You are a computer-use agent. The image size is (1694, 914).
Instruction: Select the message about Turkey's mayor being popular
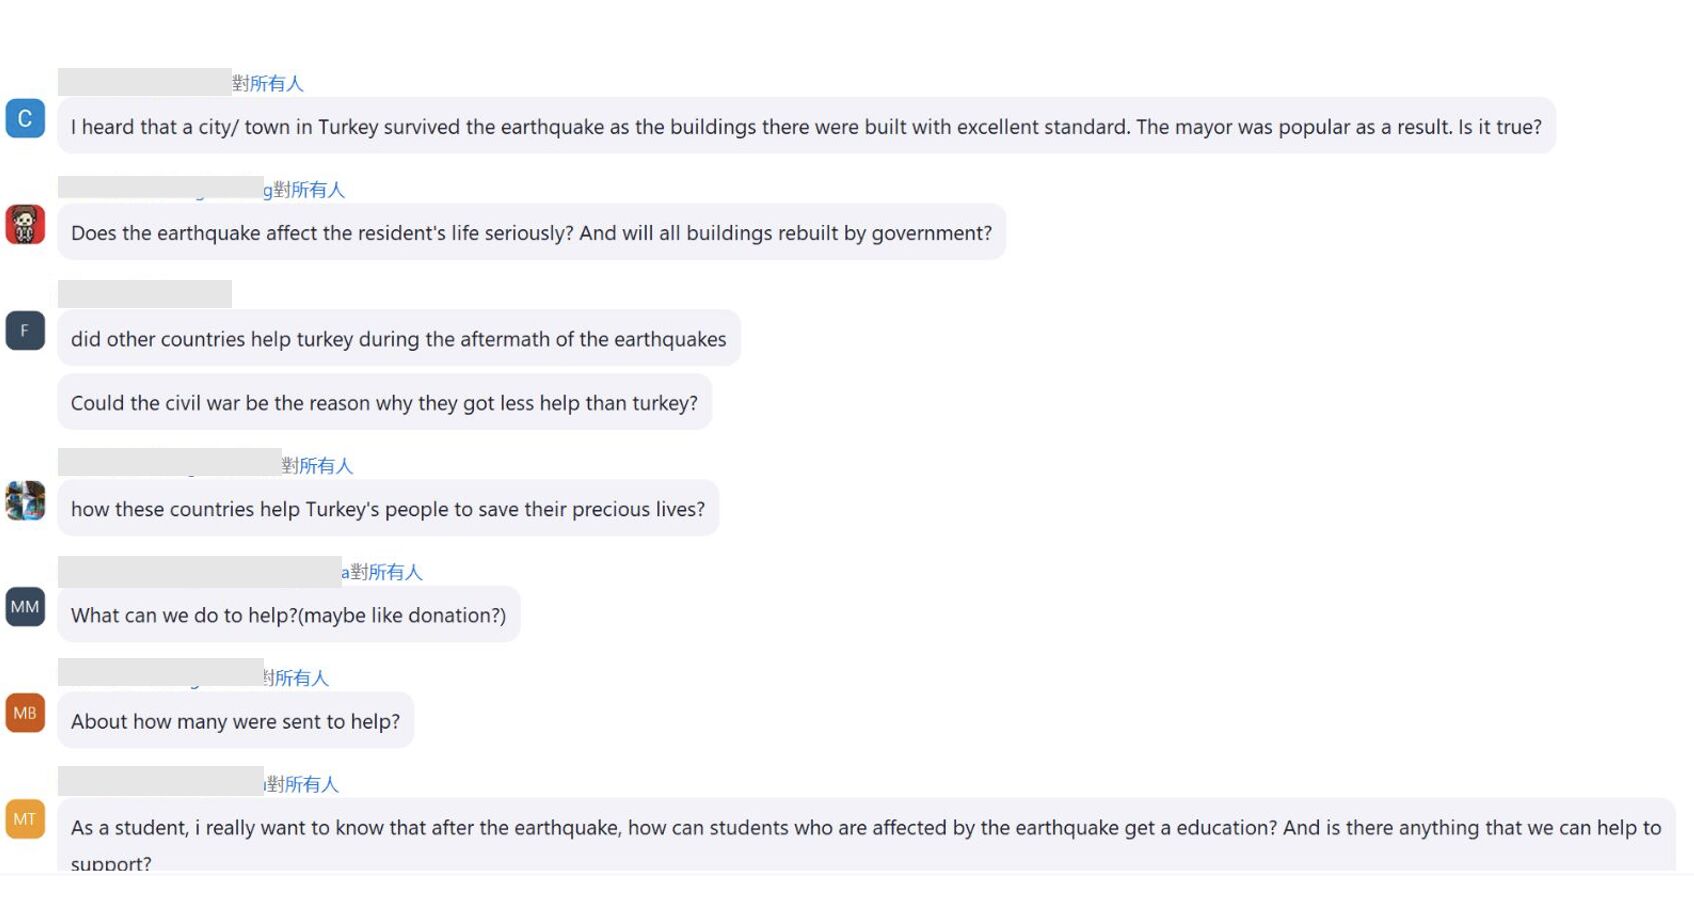[806, 127]
